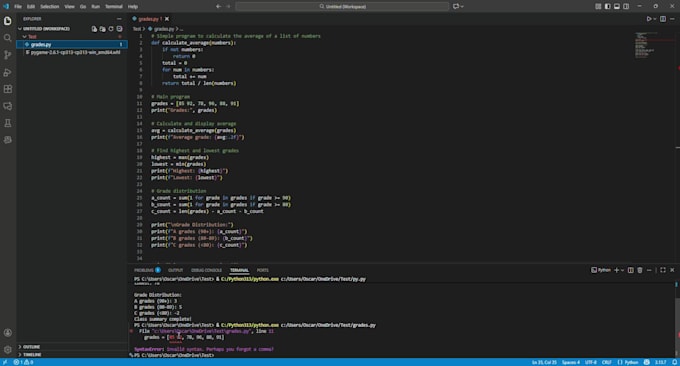The image size is (680, 366).
Task: Open the Run and Debug view
Action: click(8, 72)
